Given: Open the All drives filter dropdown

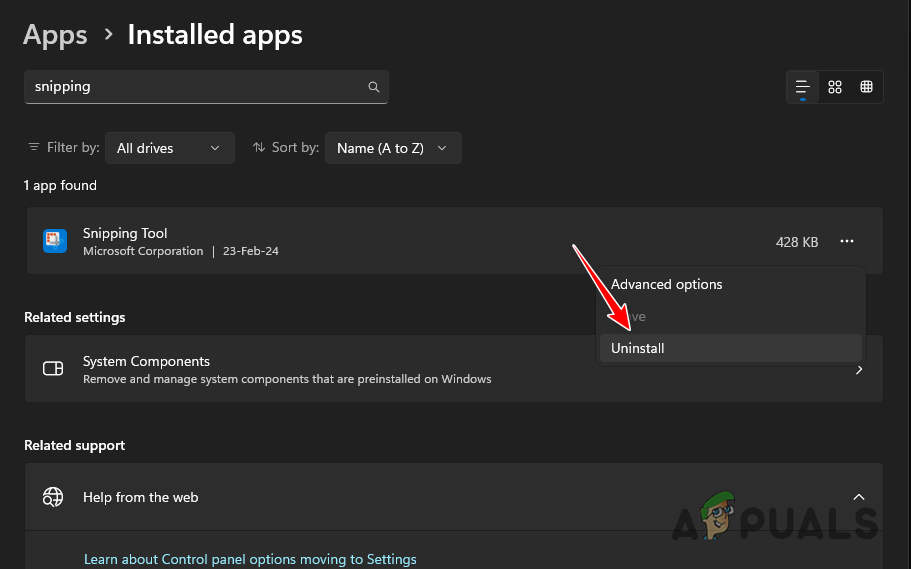Looking at the screenshot, I should [x=170, y=148].
